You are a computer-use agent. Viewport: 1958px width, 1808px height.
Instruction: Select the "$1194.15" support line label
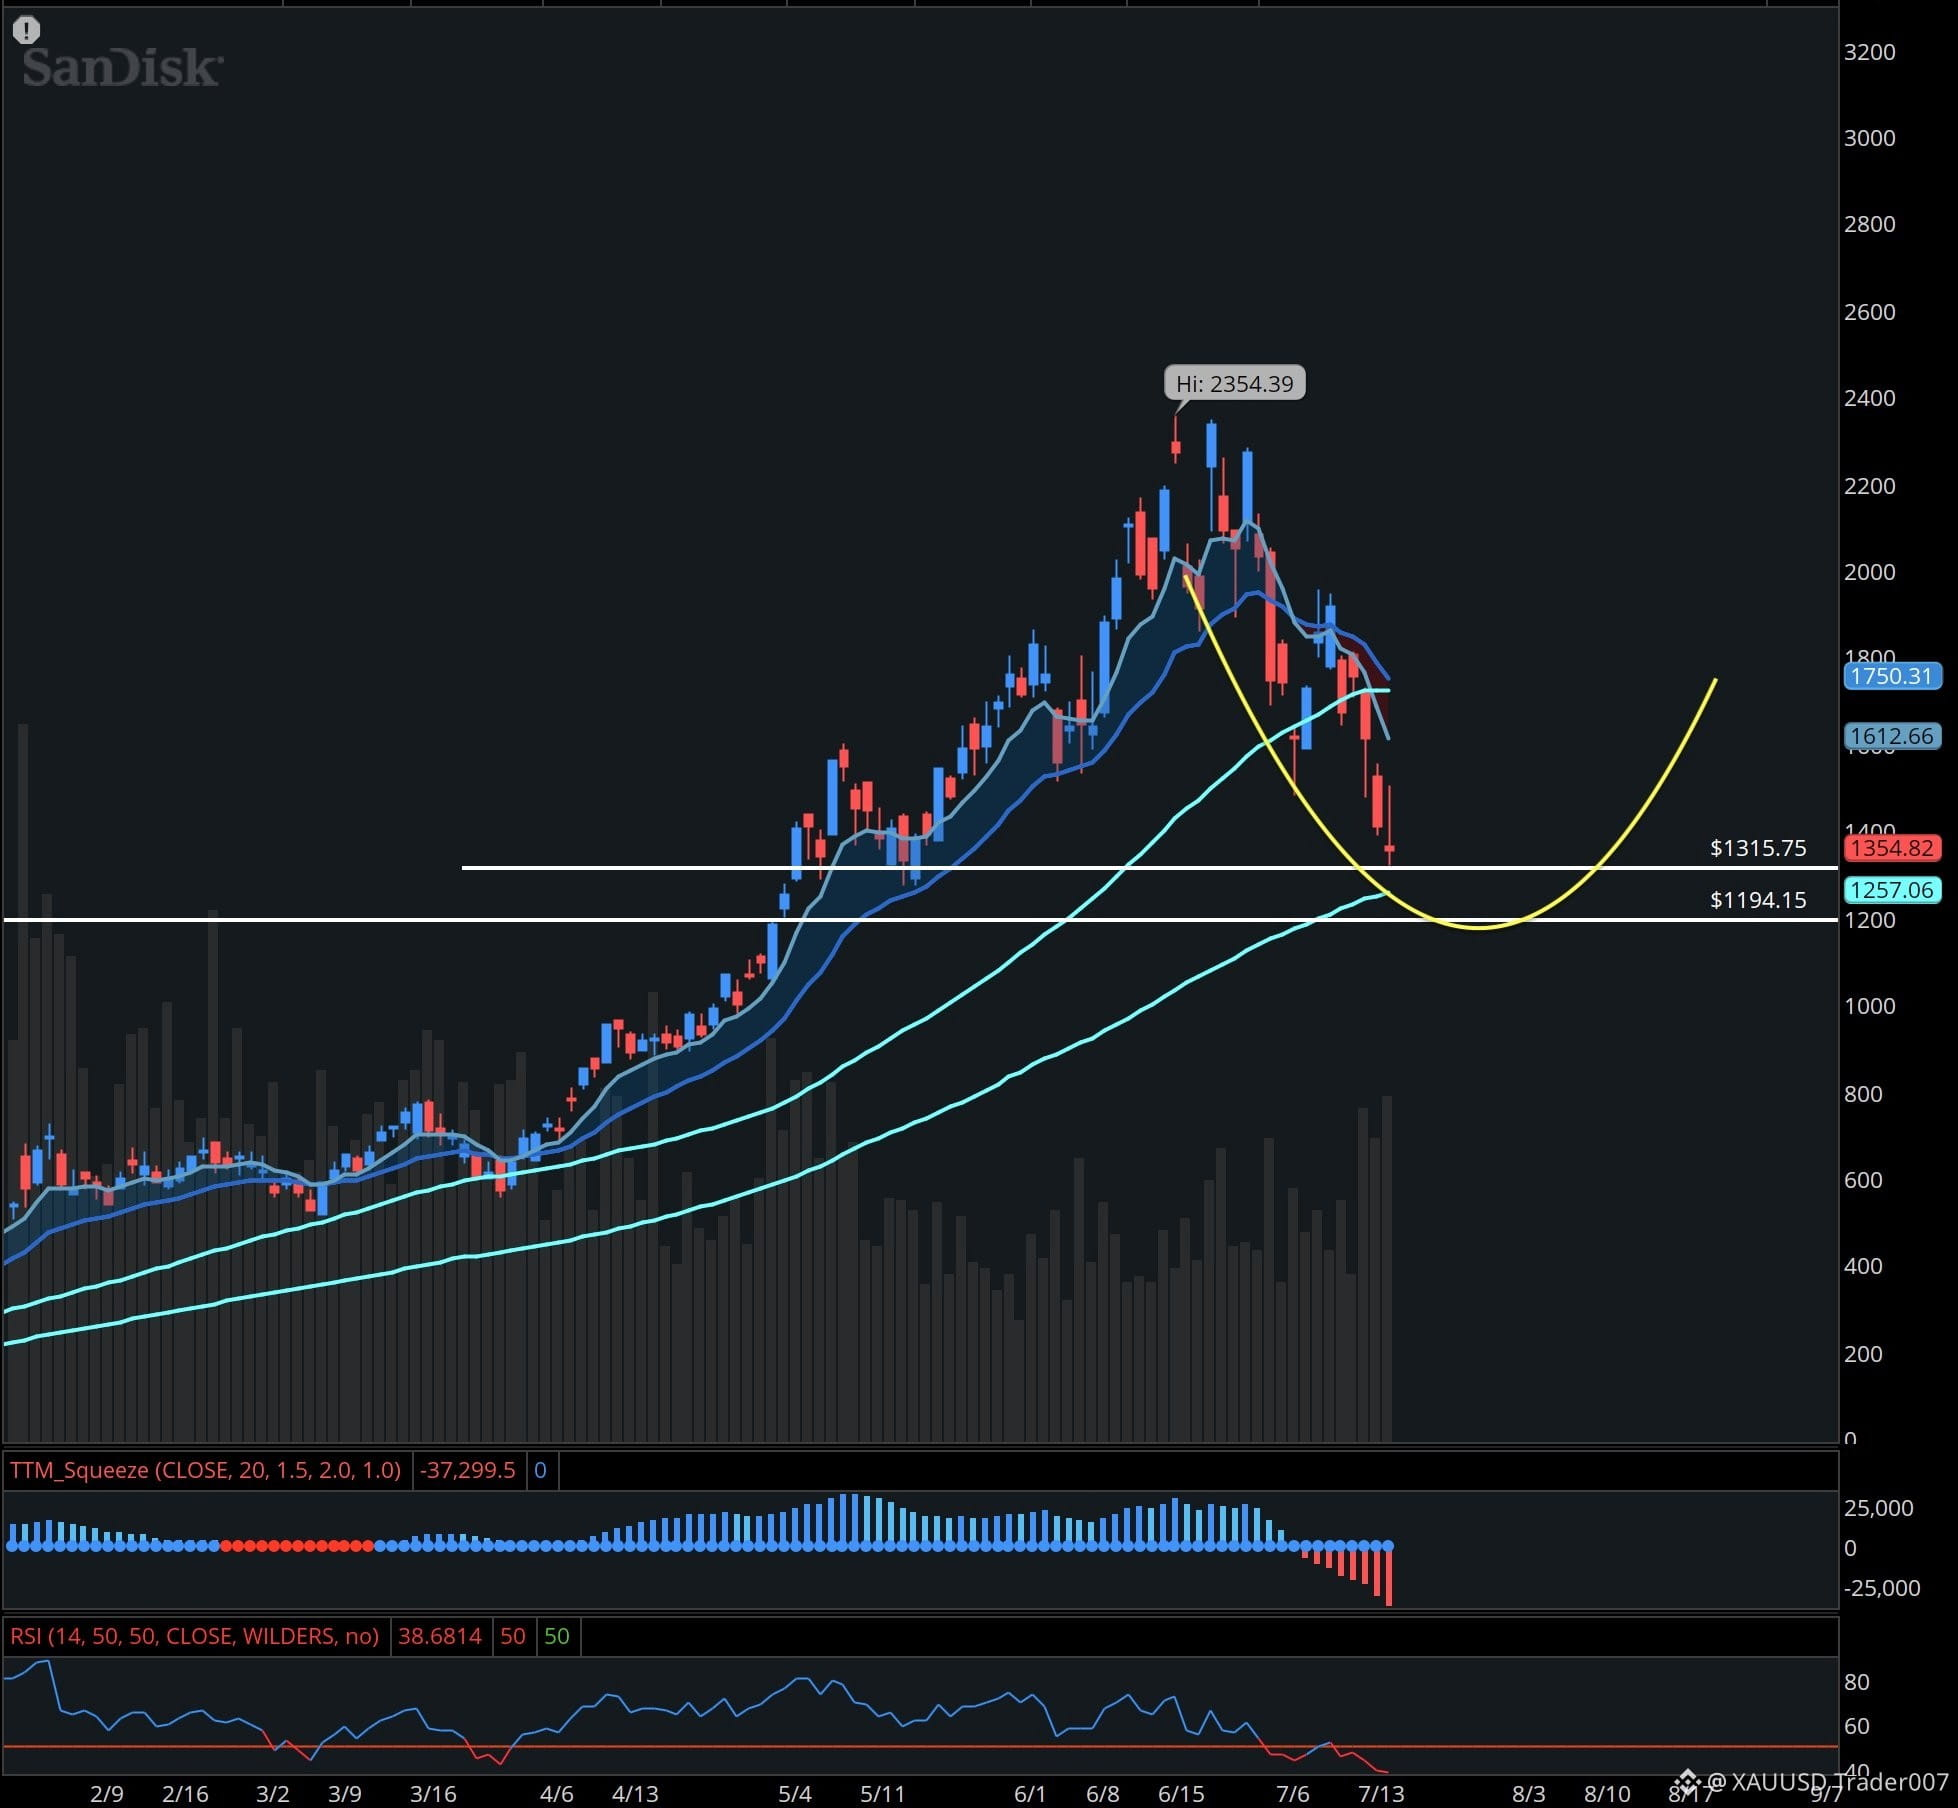(1758, 900)
